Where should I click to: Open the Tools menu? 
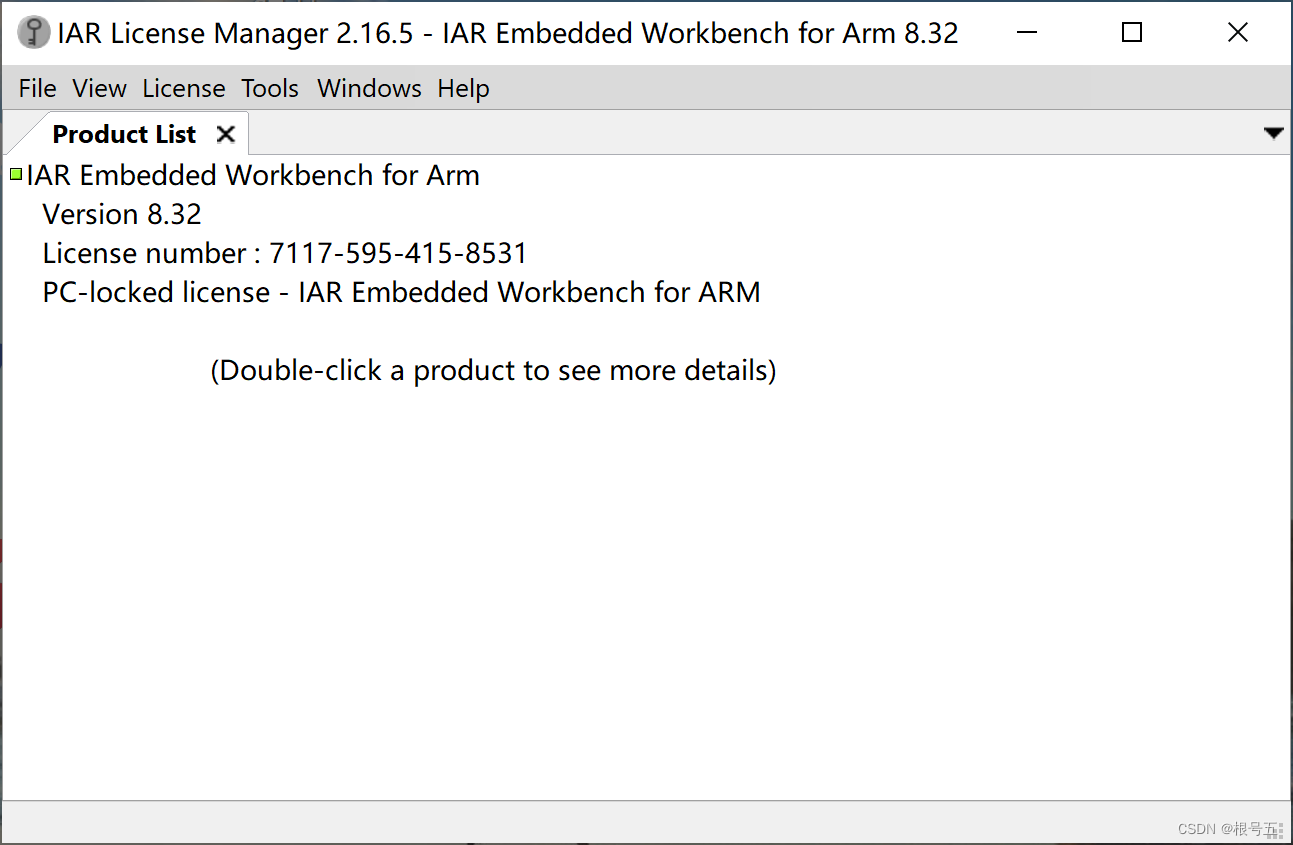[x=270, y=89]
